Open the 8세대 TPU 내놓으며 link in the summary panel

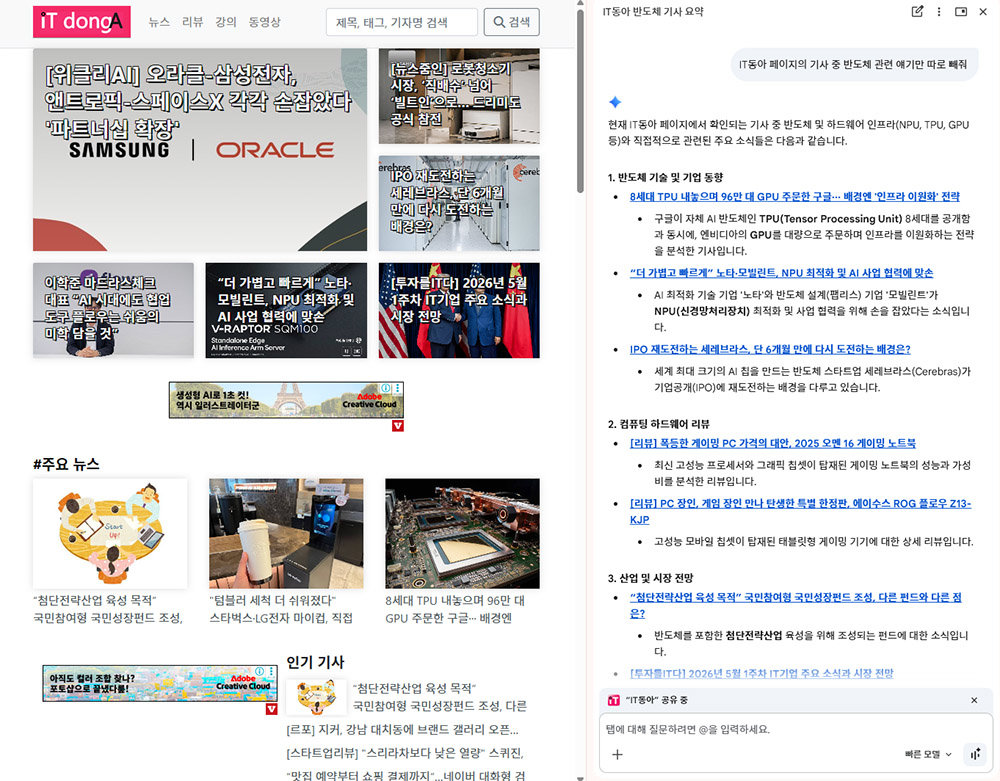pyautogui.click(x=795, y=196)
